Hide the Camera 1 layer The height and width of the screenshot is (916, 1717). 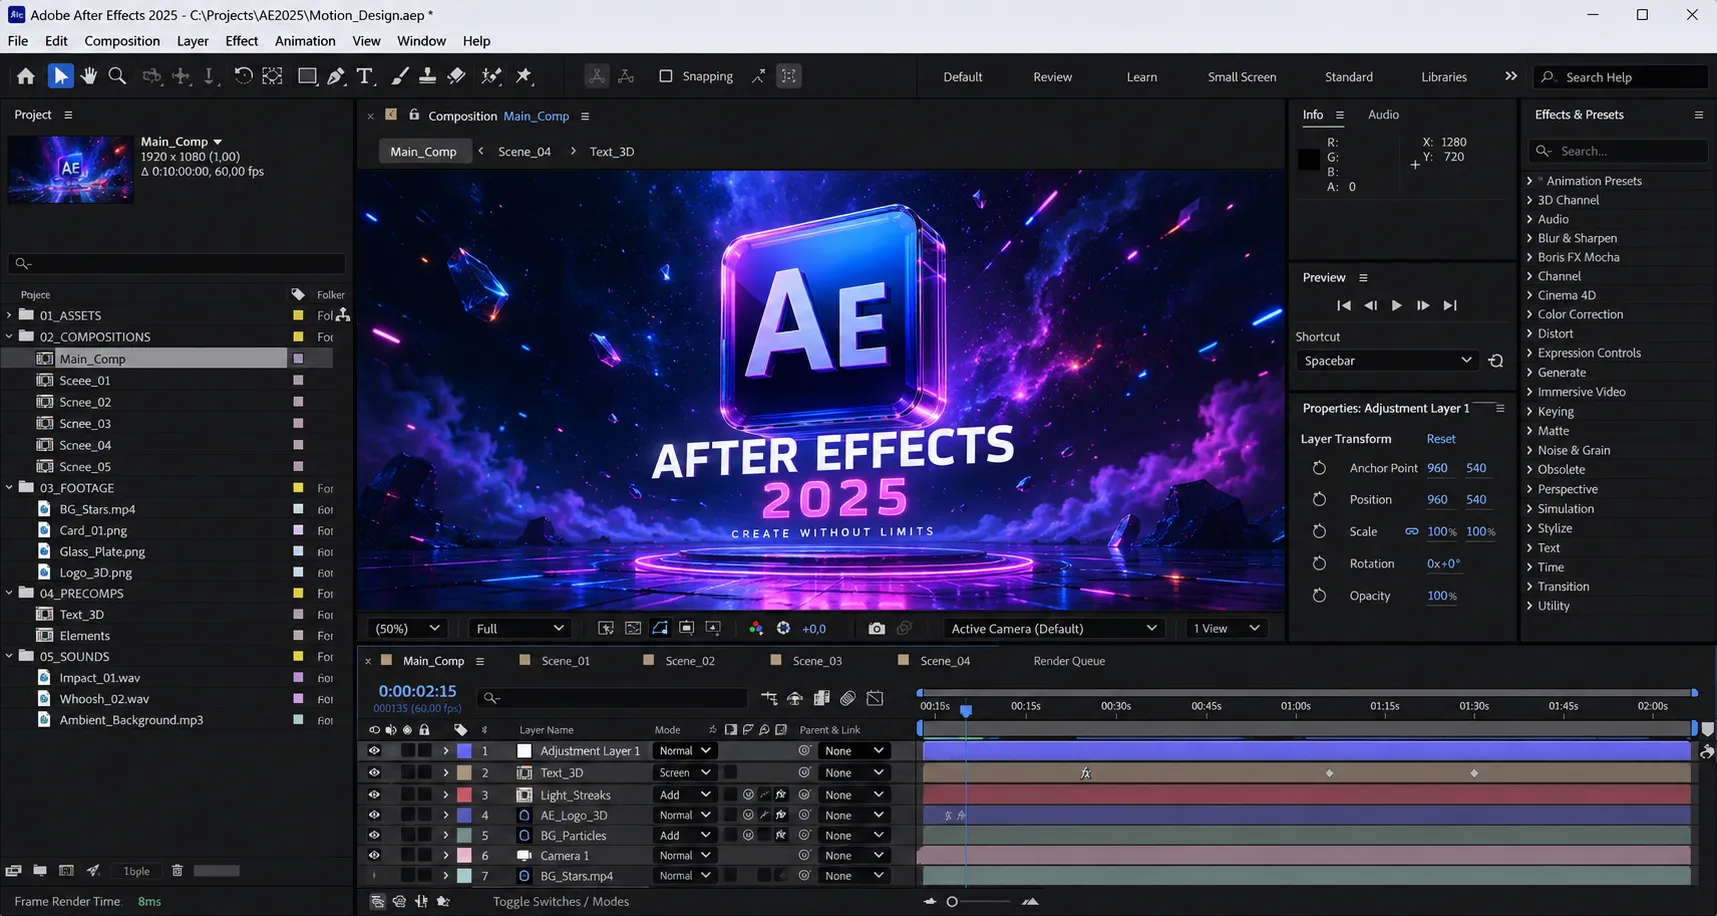pyautogui.click(x=374, y=856)
